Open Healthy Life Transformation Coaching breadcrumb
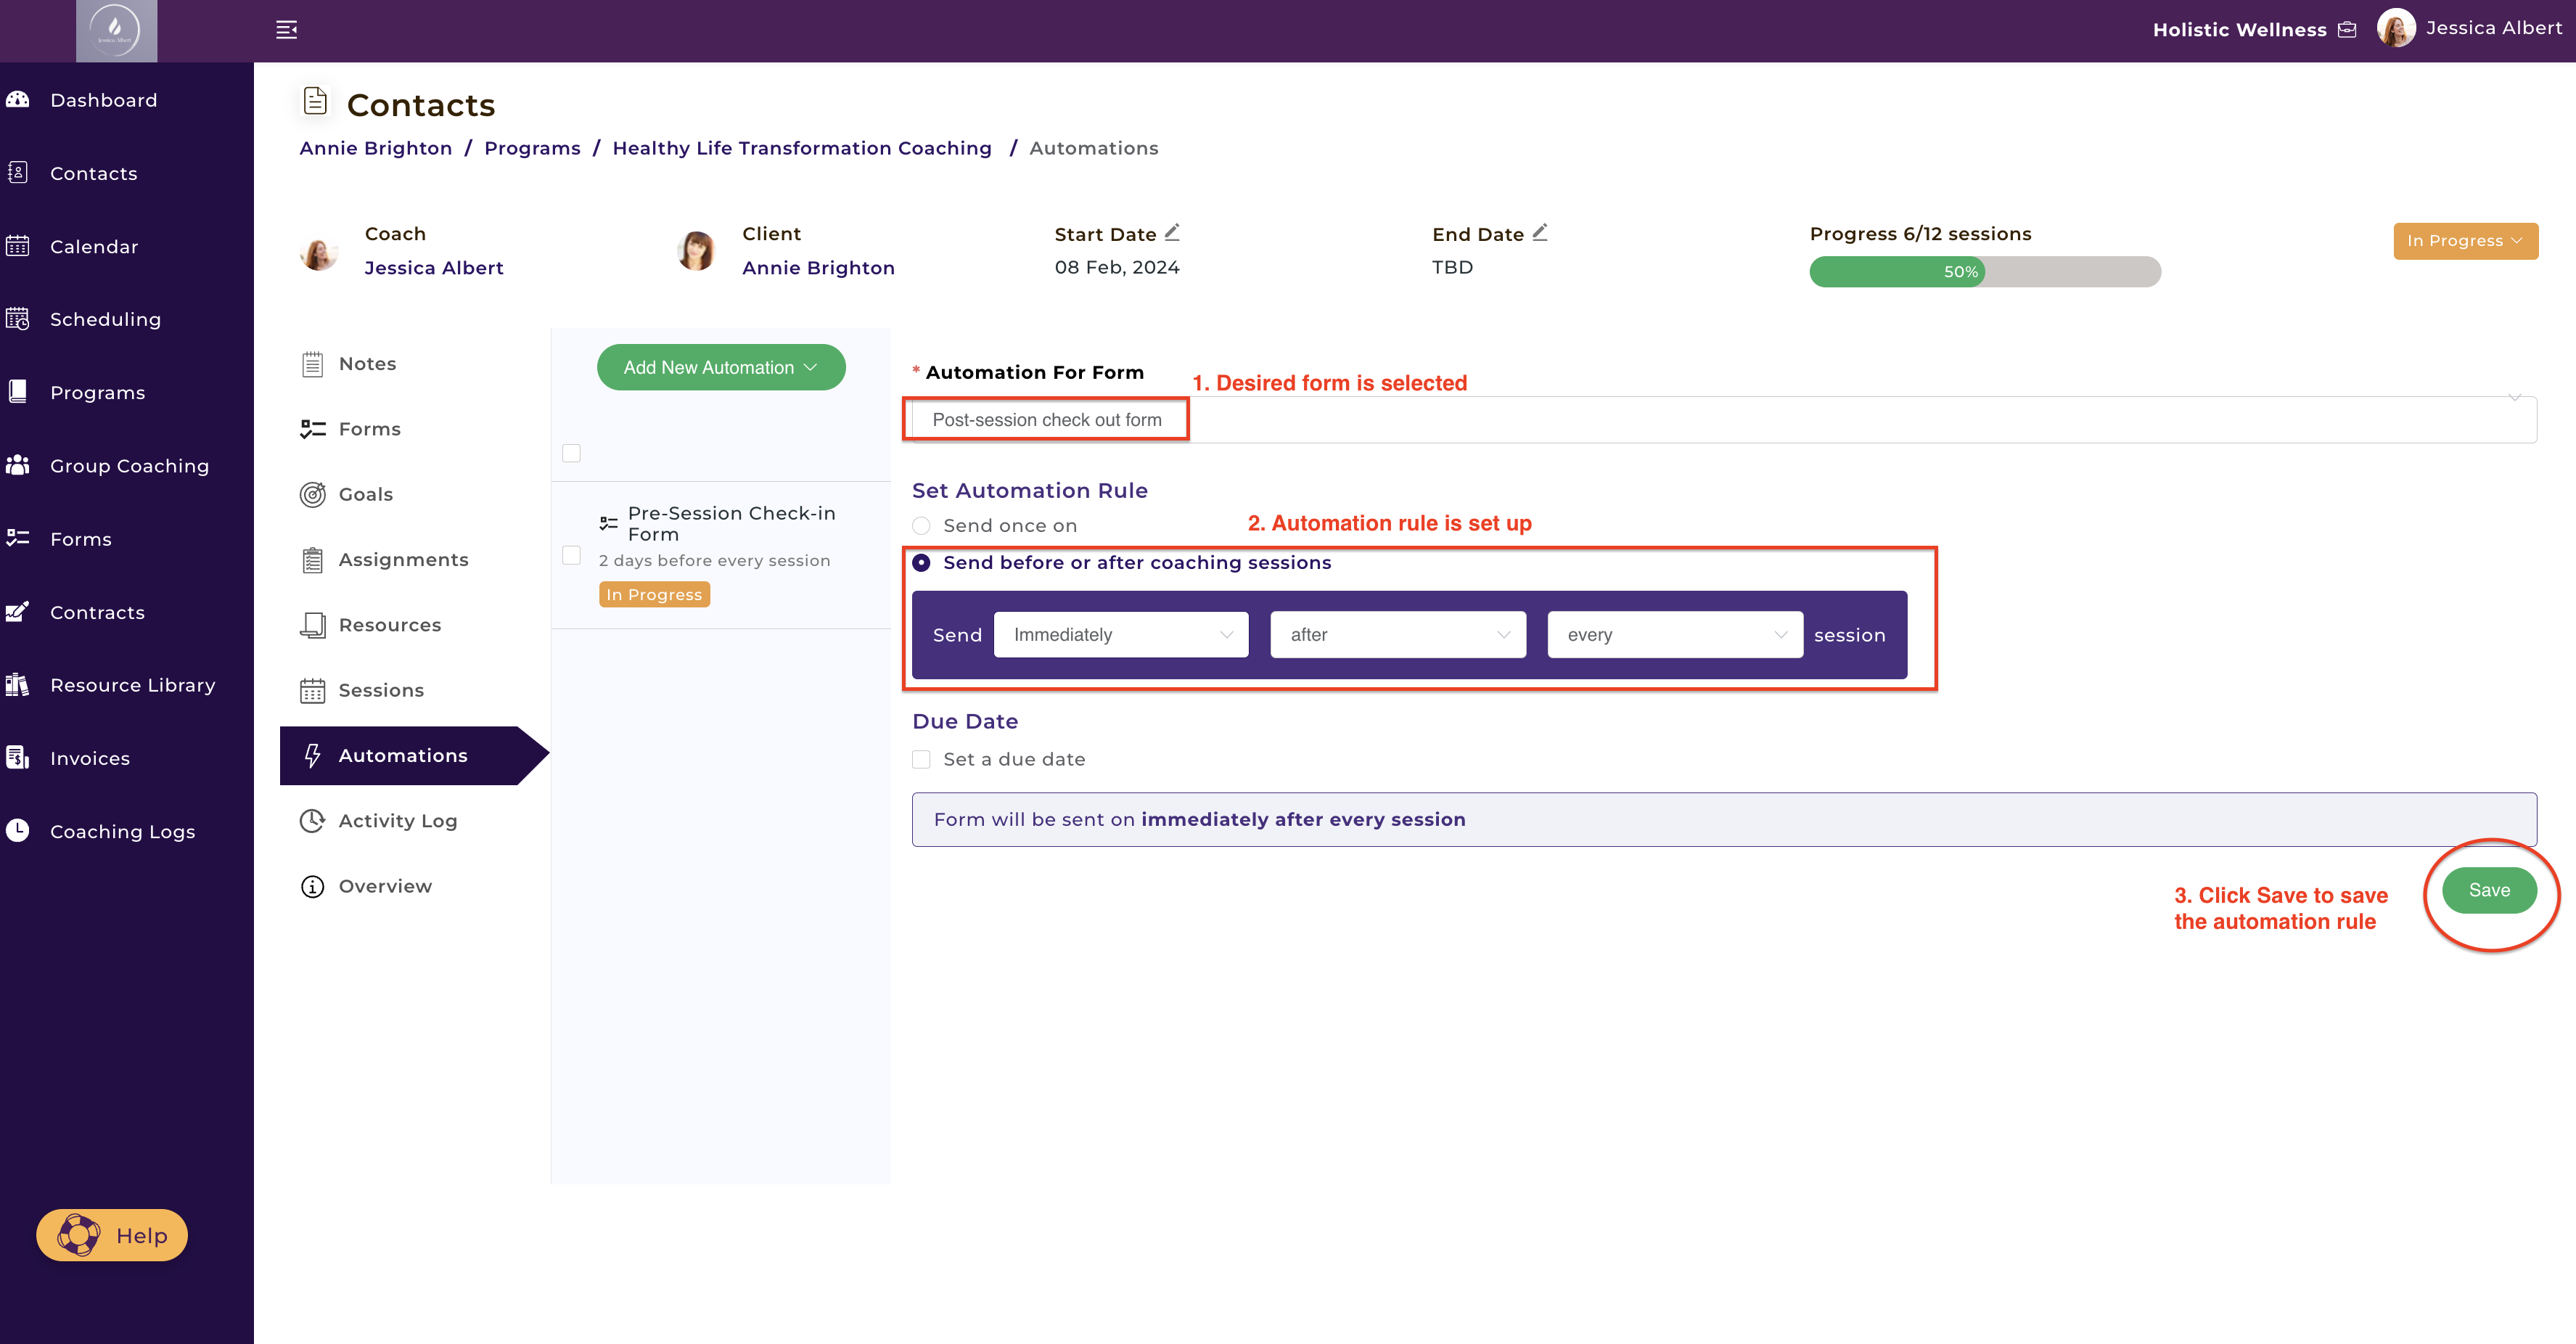 tap(802, 148)
